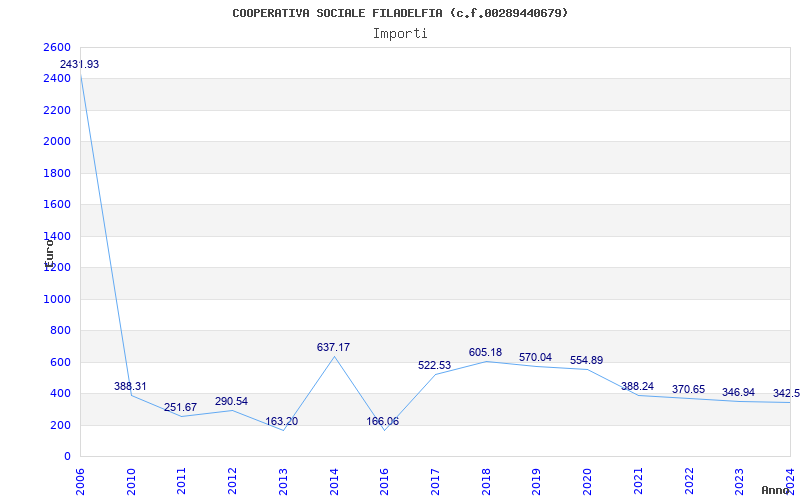Click the 2431.93 data label
Viewport: 800px width, 500px height.
point(80,65)
